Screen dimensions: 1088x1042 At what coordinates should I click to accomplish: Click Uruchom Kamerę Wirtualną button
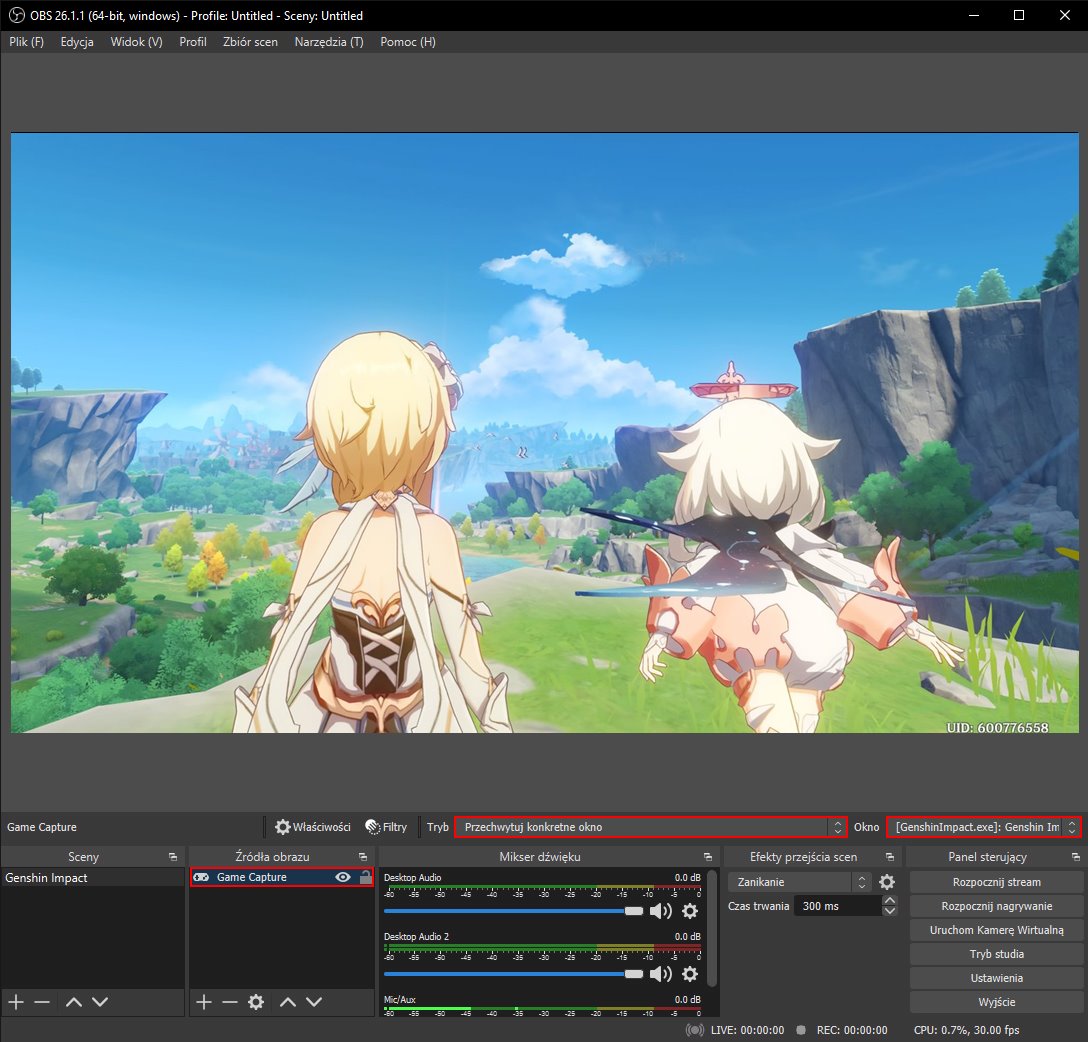click(996, 930)
